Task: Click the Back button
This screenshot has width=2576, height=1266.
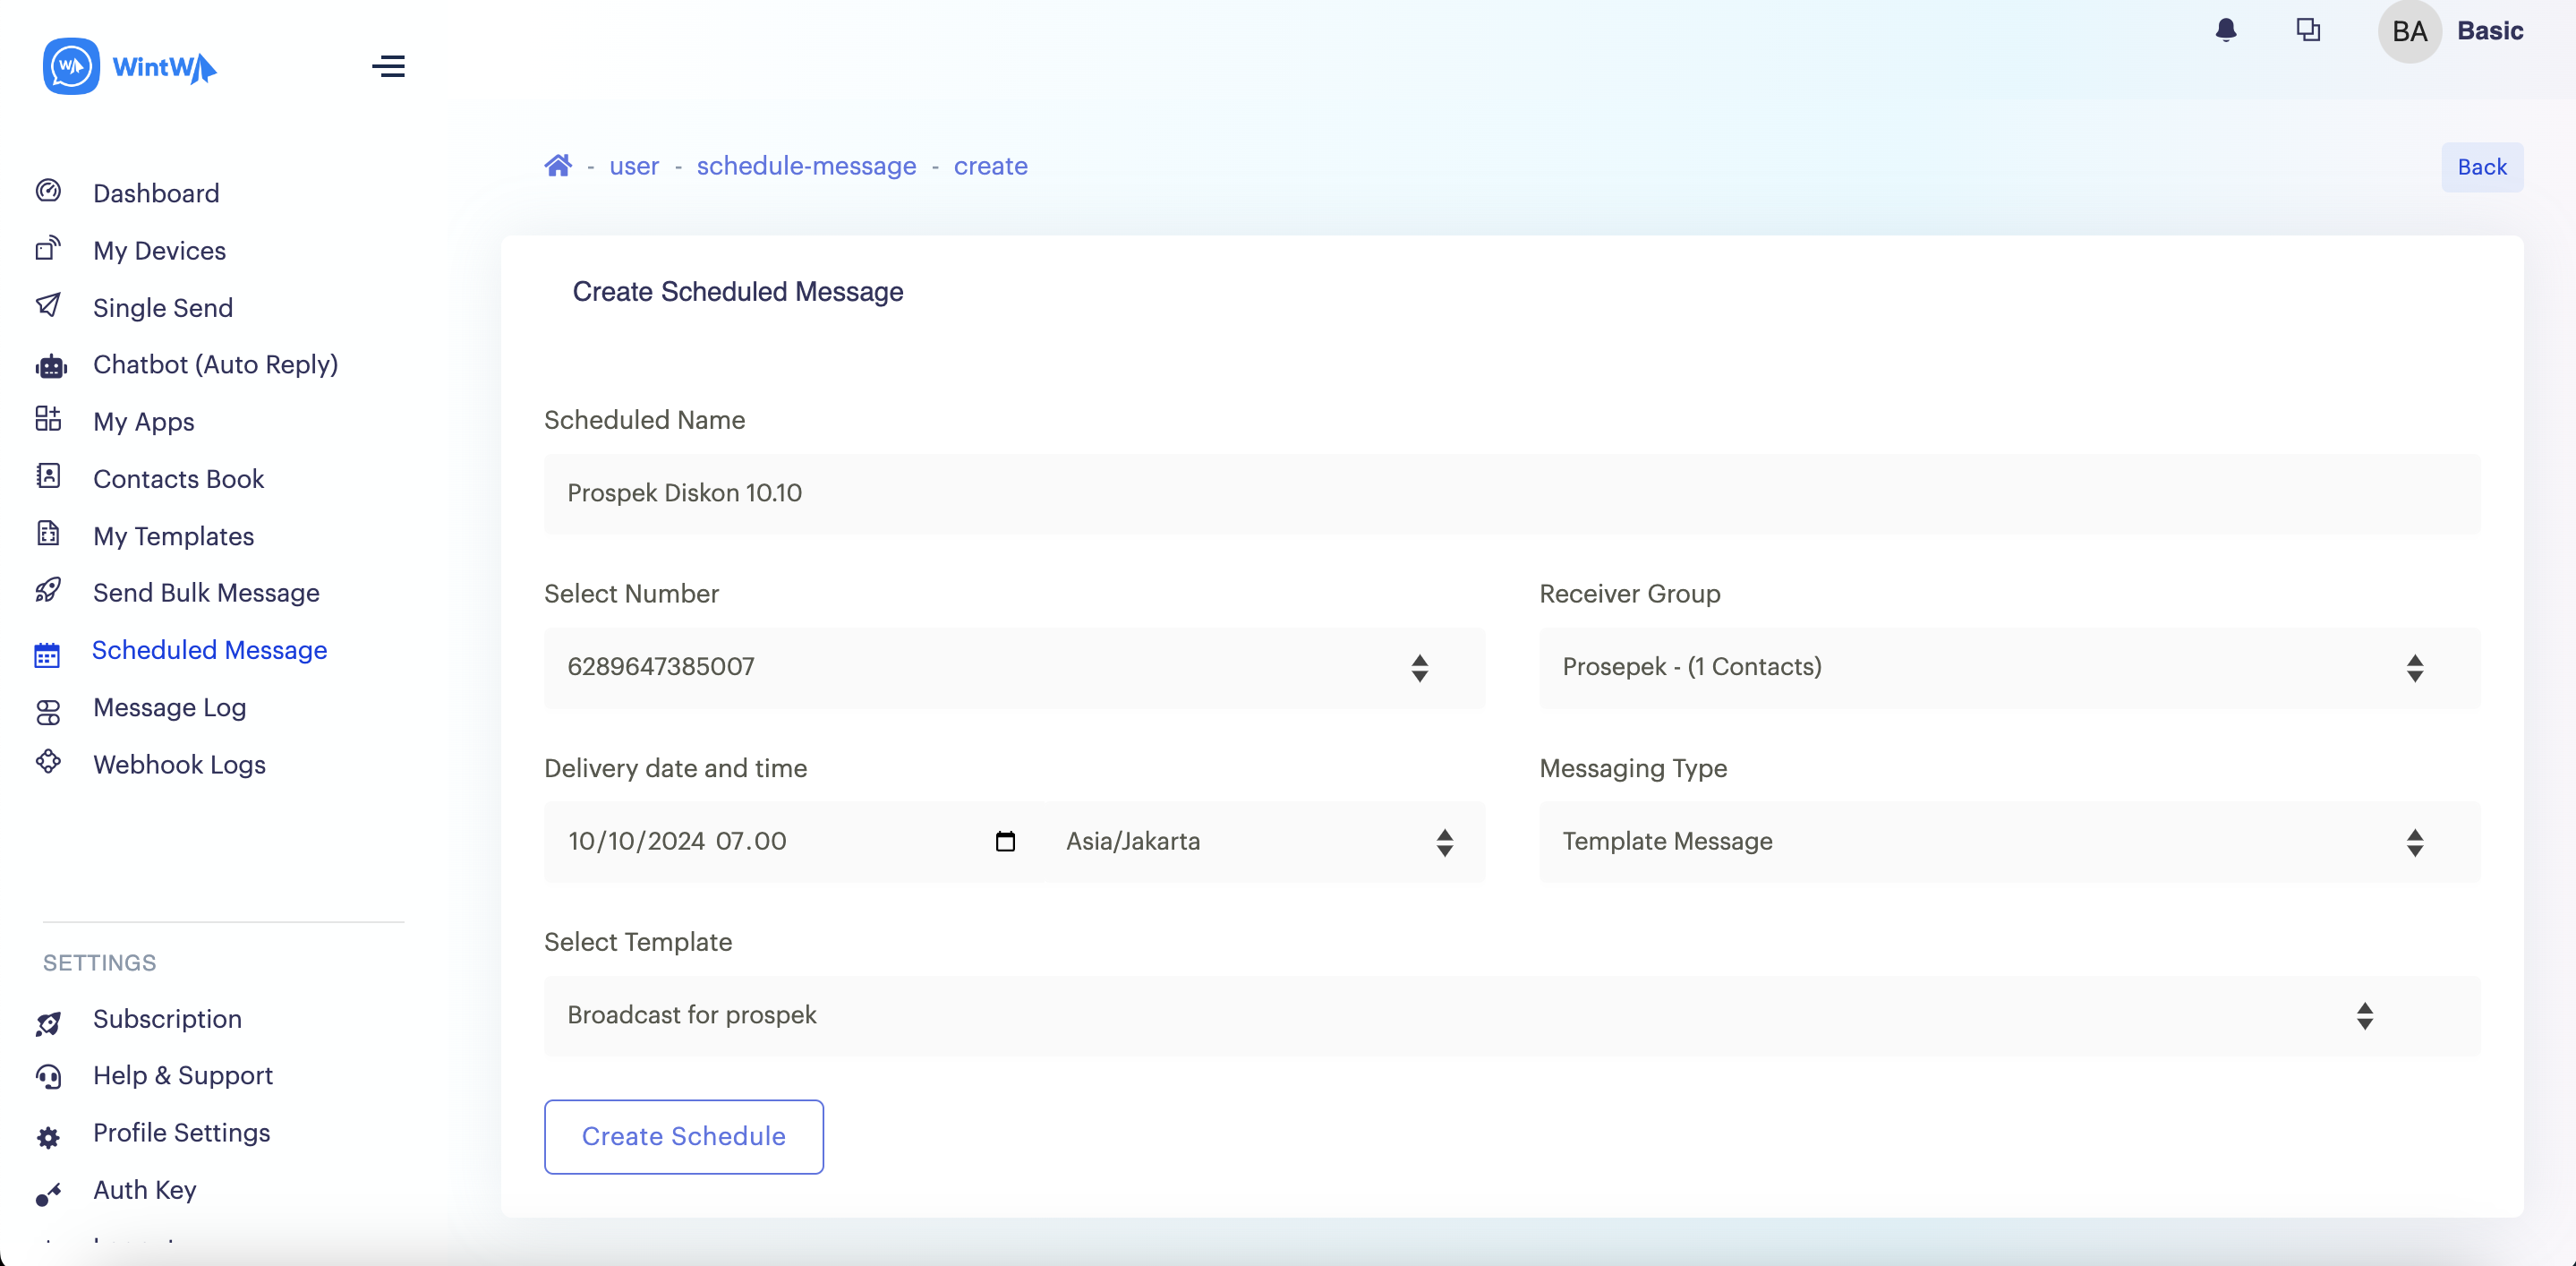Action: point(2481,167)
